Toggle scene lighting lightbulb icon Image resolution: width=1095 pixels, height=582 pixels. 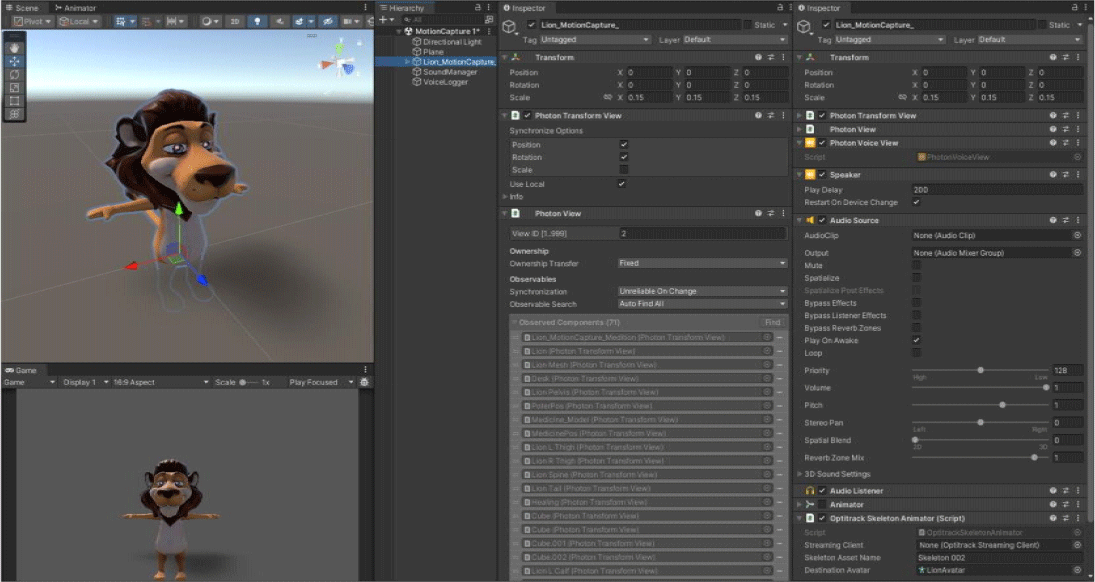[x=257, y=22]
